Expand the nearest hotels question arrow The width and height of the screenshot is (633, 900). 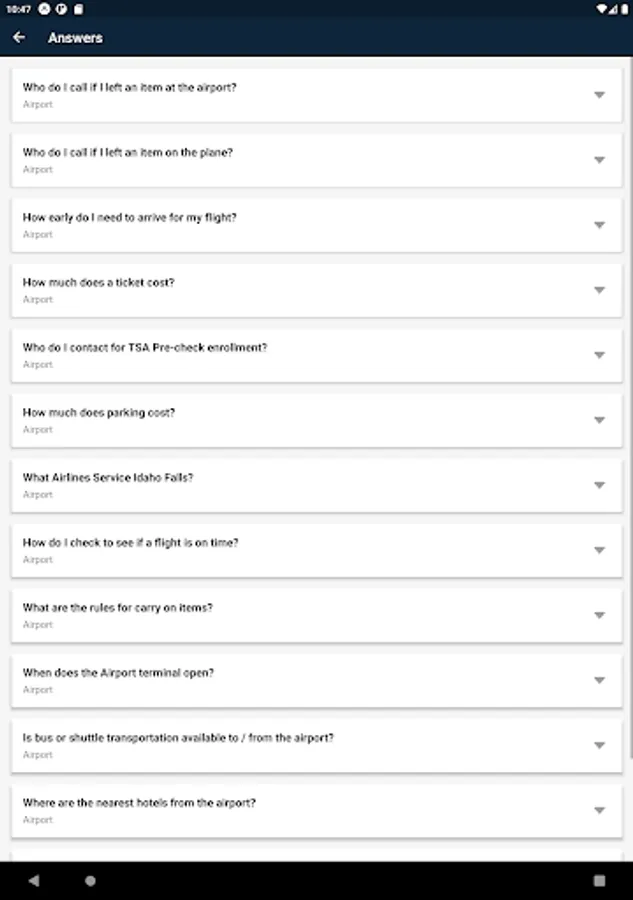[x=599, y=810]
